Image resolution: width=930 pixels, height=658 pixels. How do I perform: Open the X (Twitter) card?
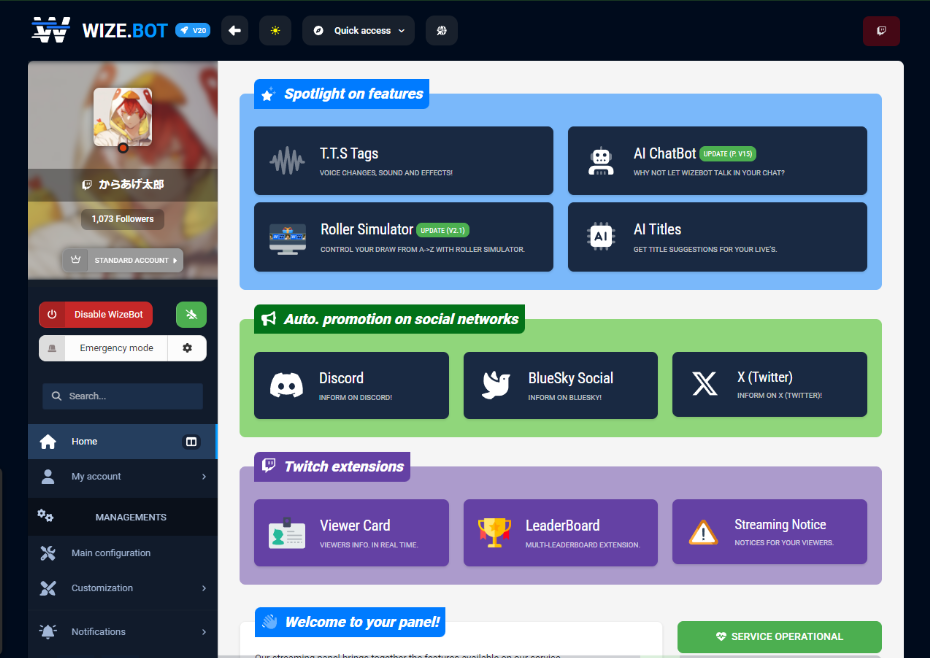point(769,384)
